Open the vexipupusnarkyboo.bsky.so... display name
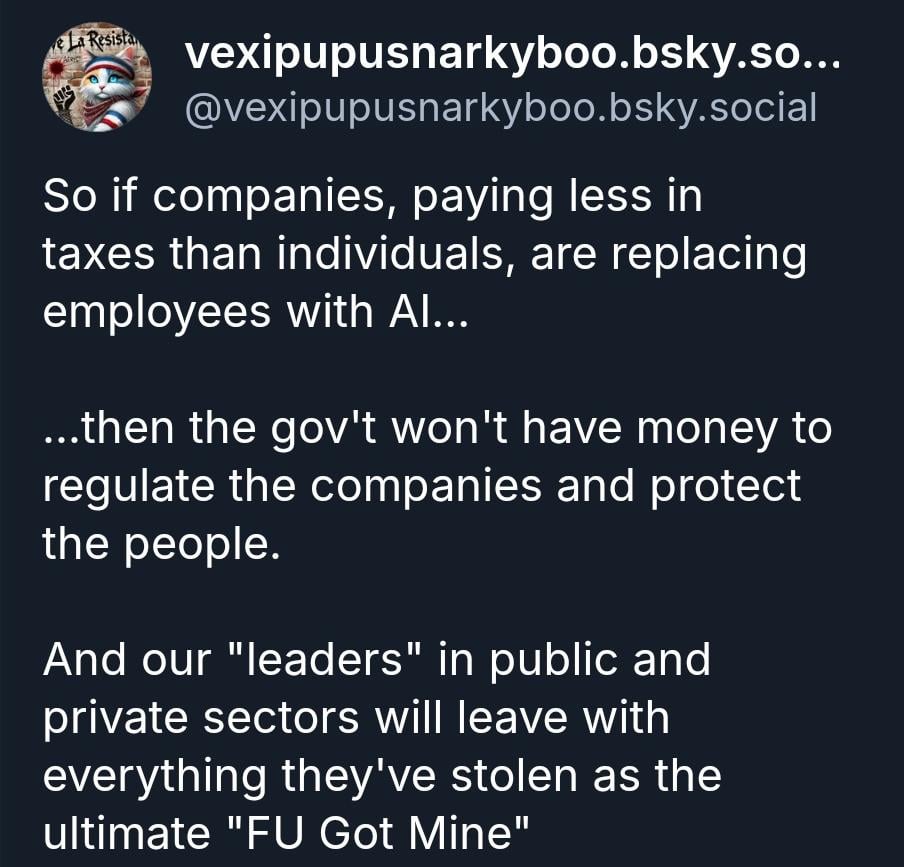The image size is (904, 867). 512,54
